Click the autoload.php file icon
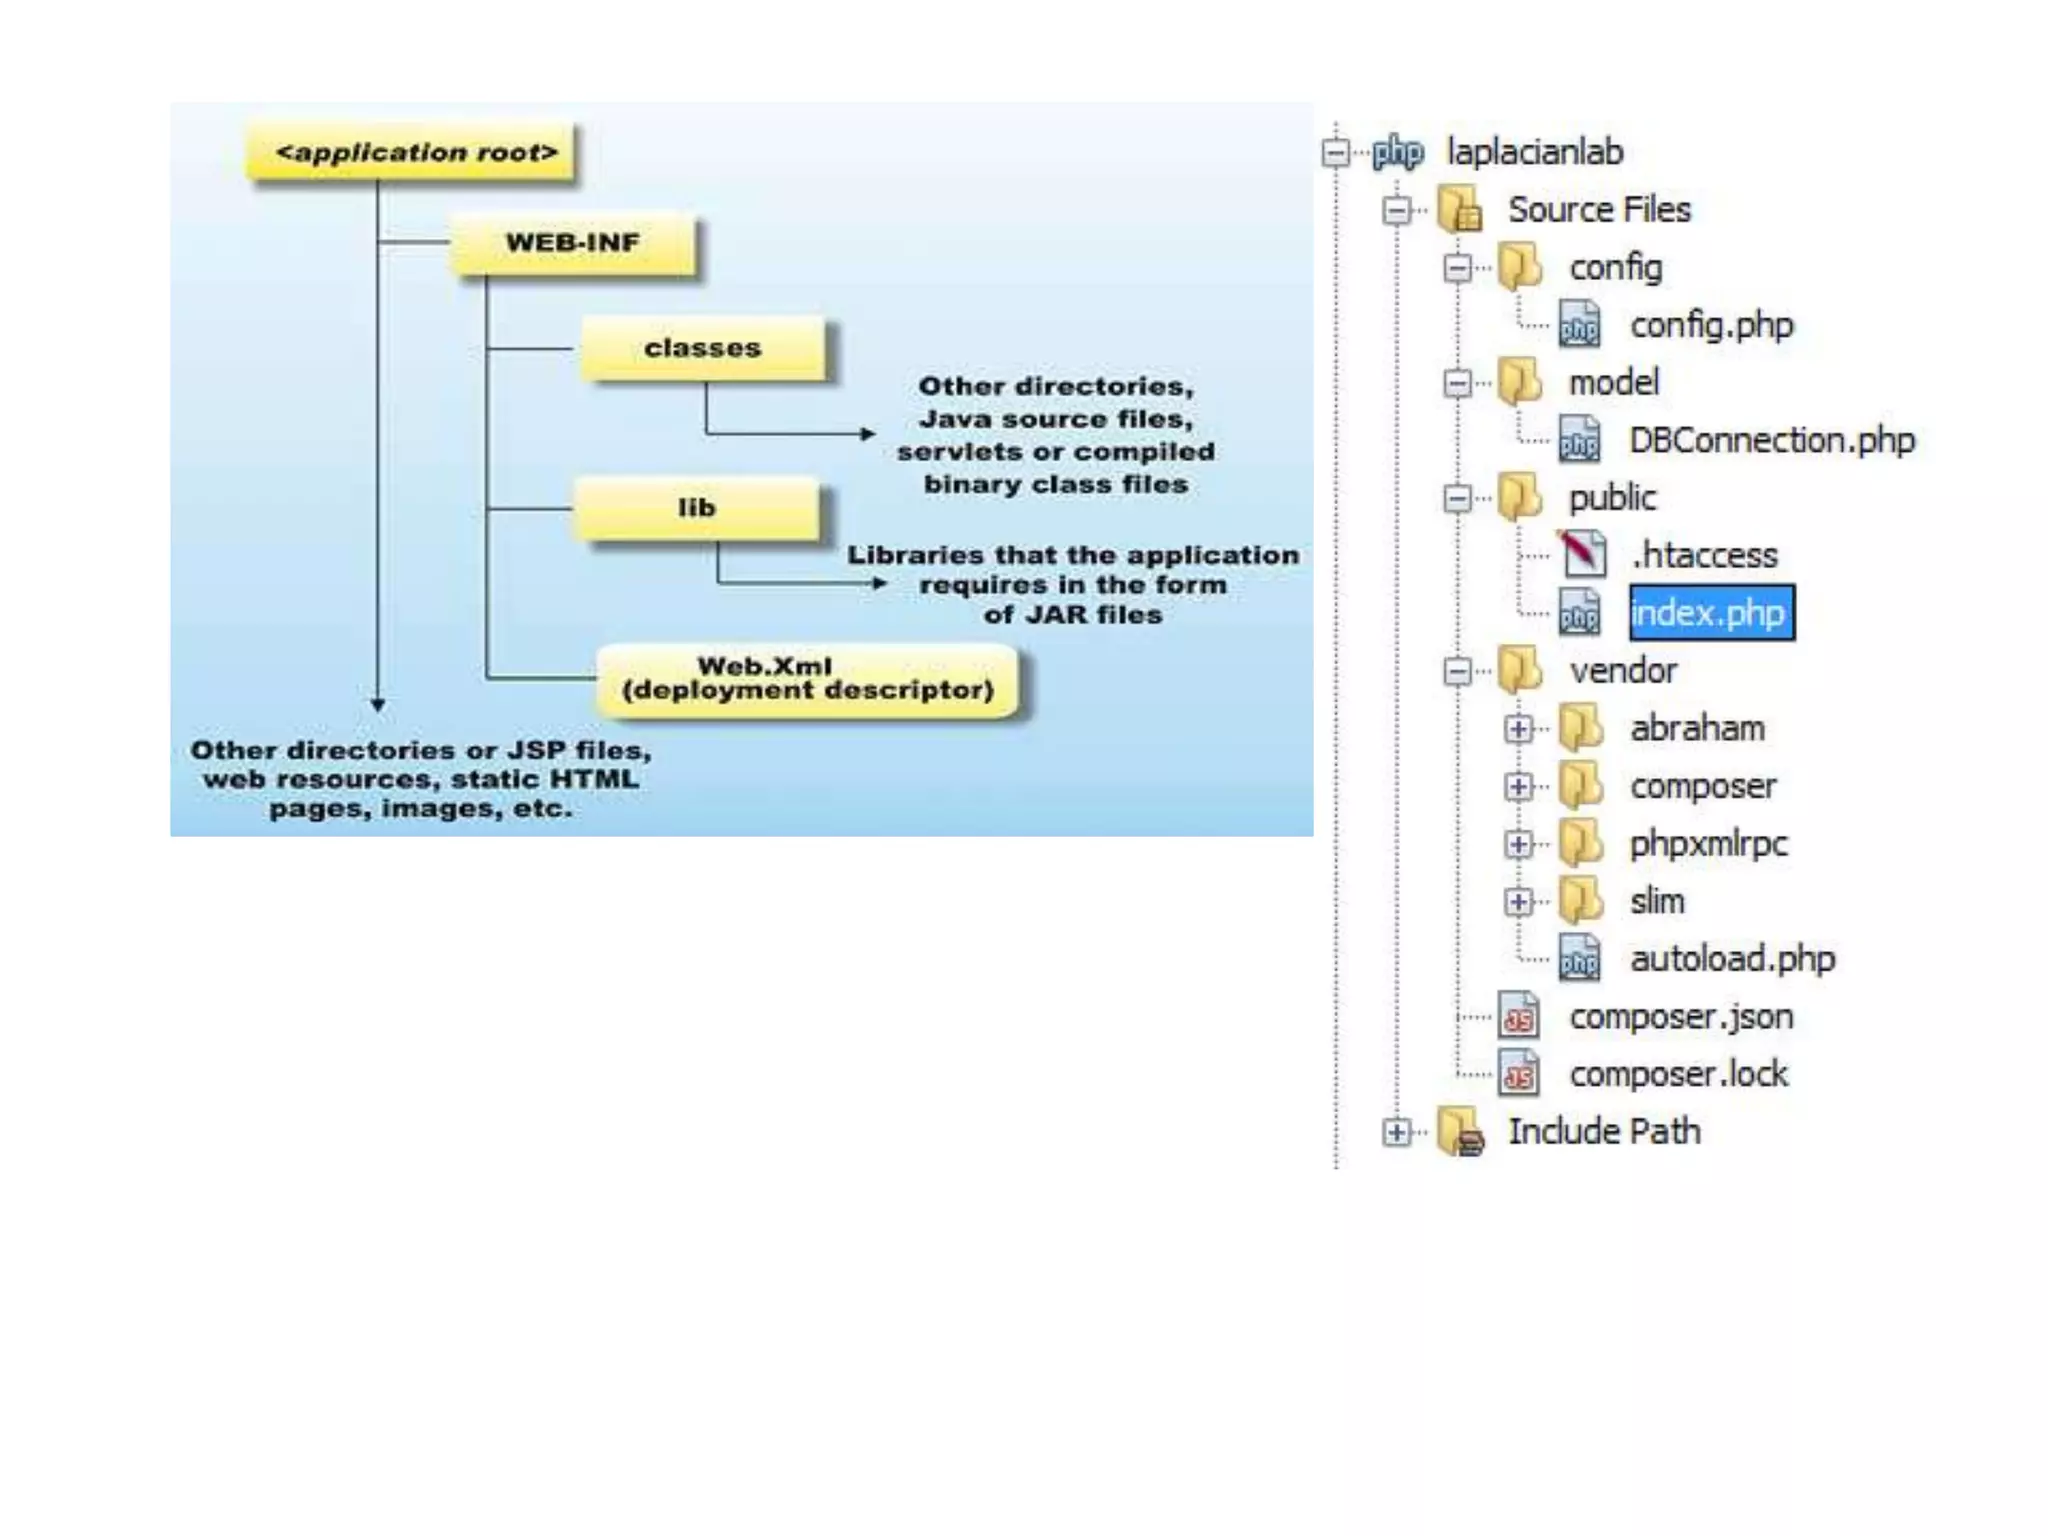This screenshot has height=1536, width=2048. point(1580,959)
